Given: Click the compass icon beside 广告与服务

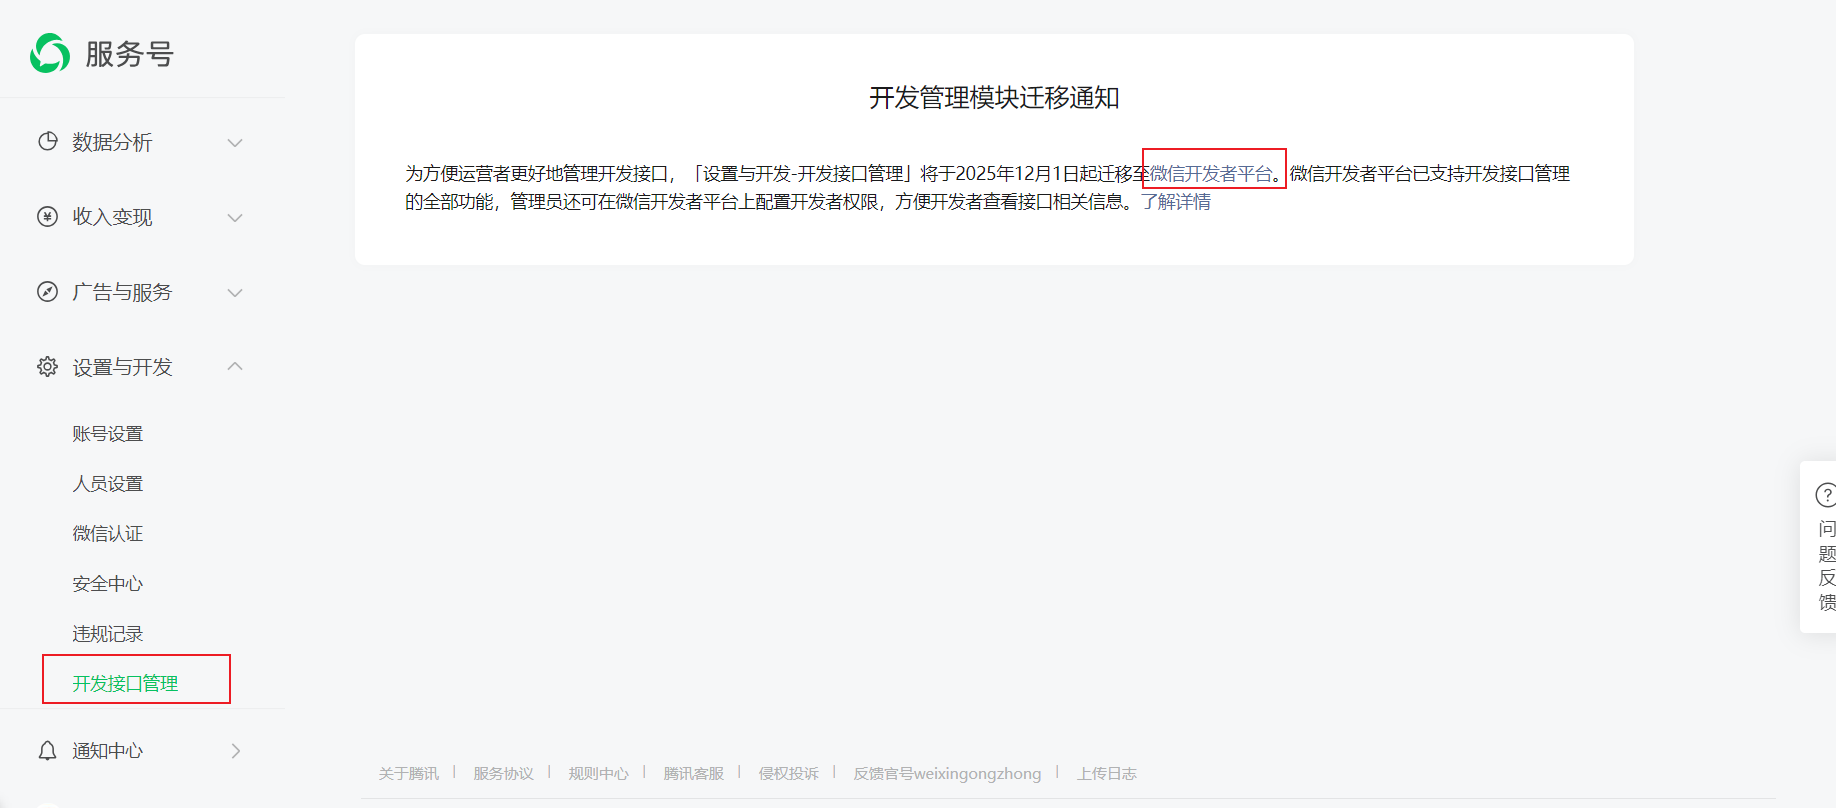Looking at the screenshot, I should (47, 292).
